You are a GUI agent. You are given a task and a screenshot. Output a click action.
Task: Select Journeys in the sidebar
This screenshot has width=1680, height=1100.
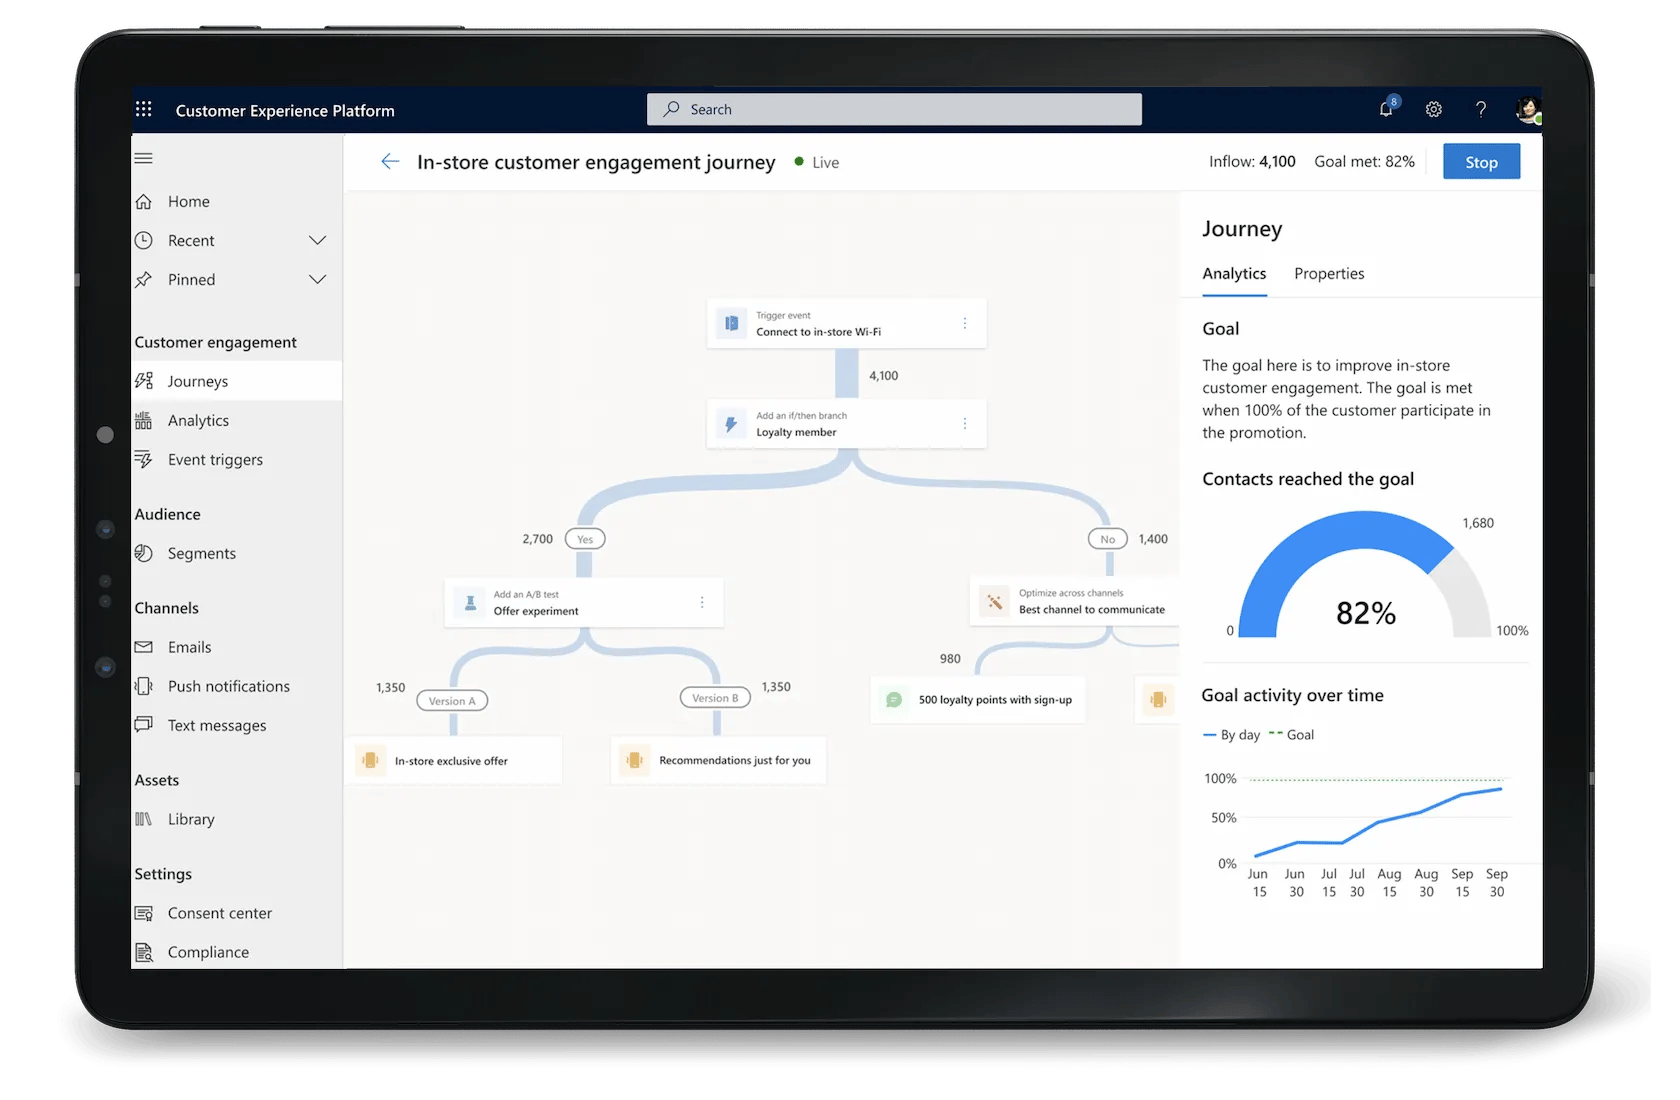click(198, 380)
